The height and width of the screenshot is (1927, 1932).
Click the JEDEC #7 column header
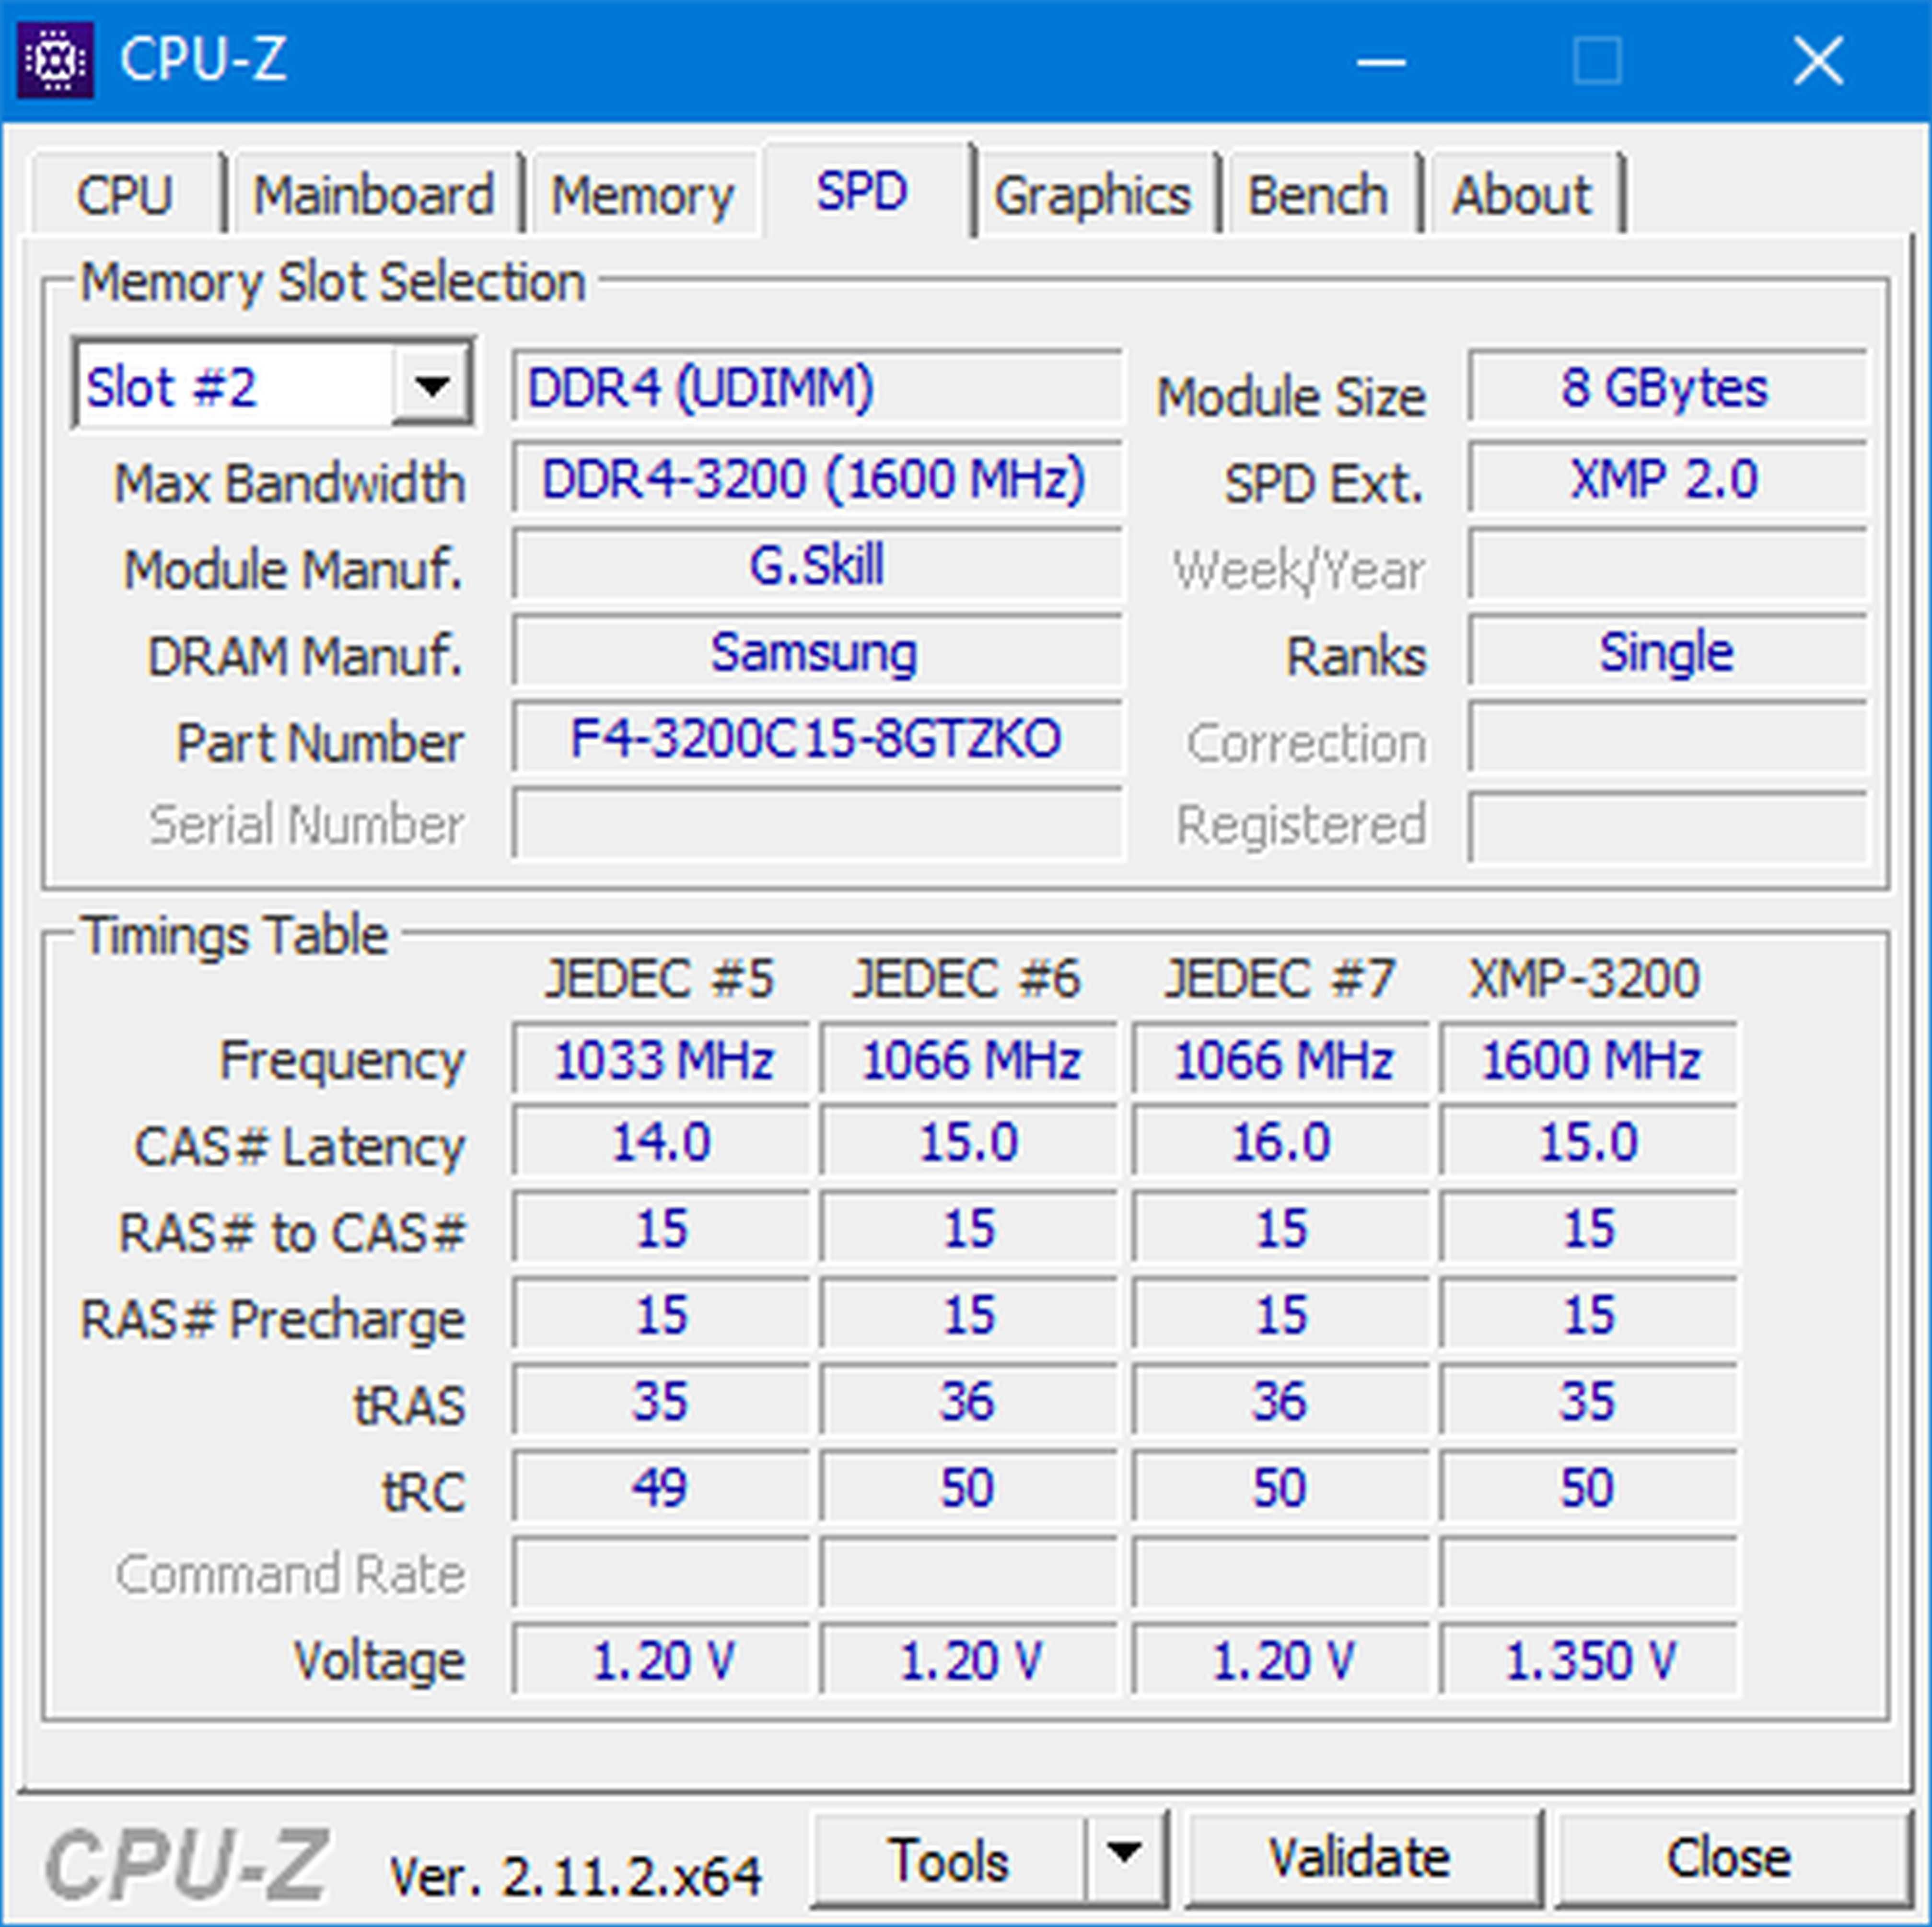click(x=1280, y=978)
